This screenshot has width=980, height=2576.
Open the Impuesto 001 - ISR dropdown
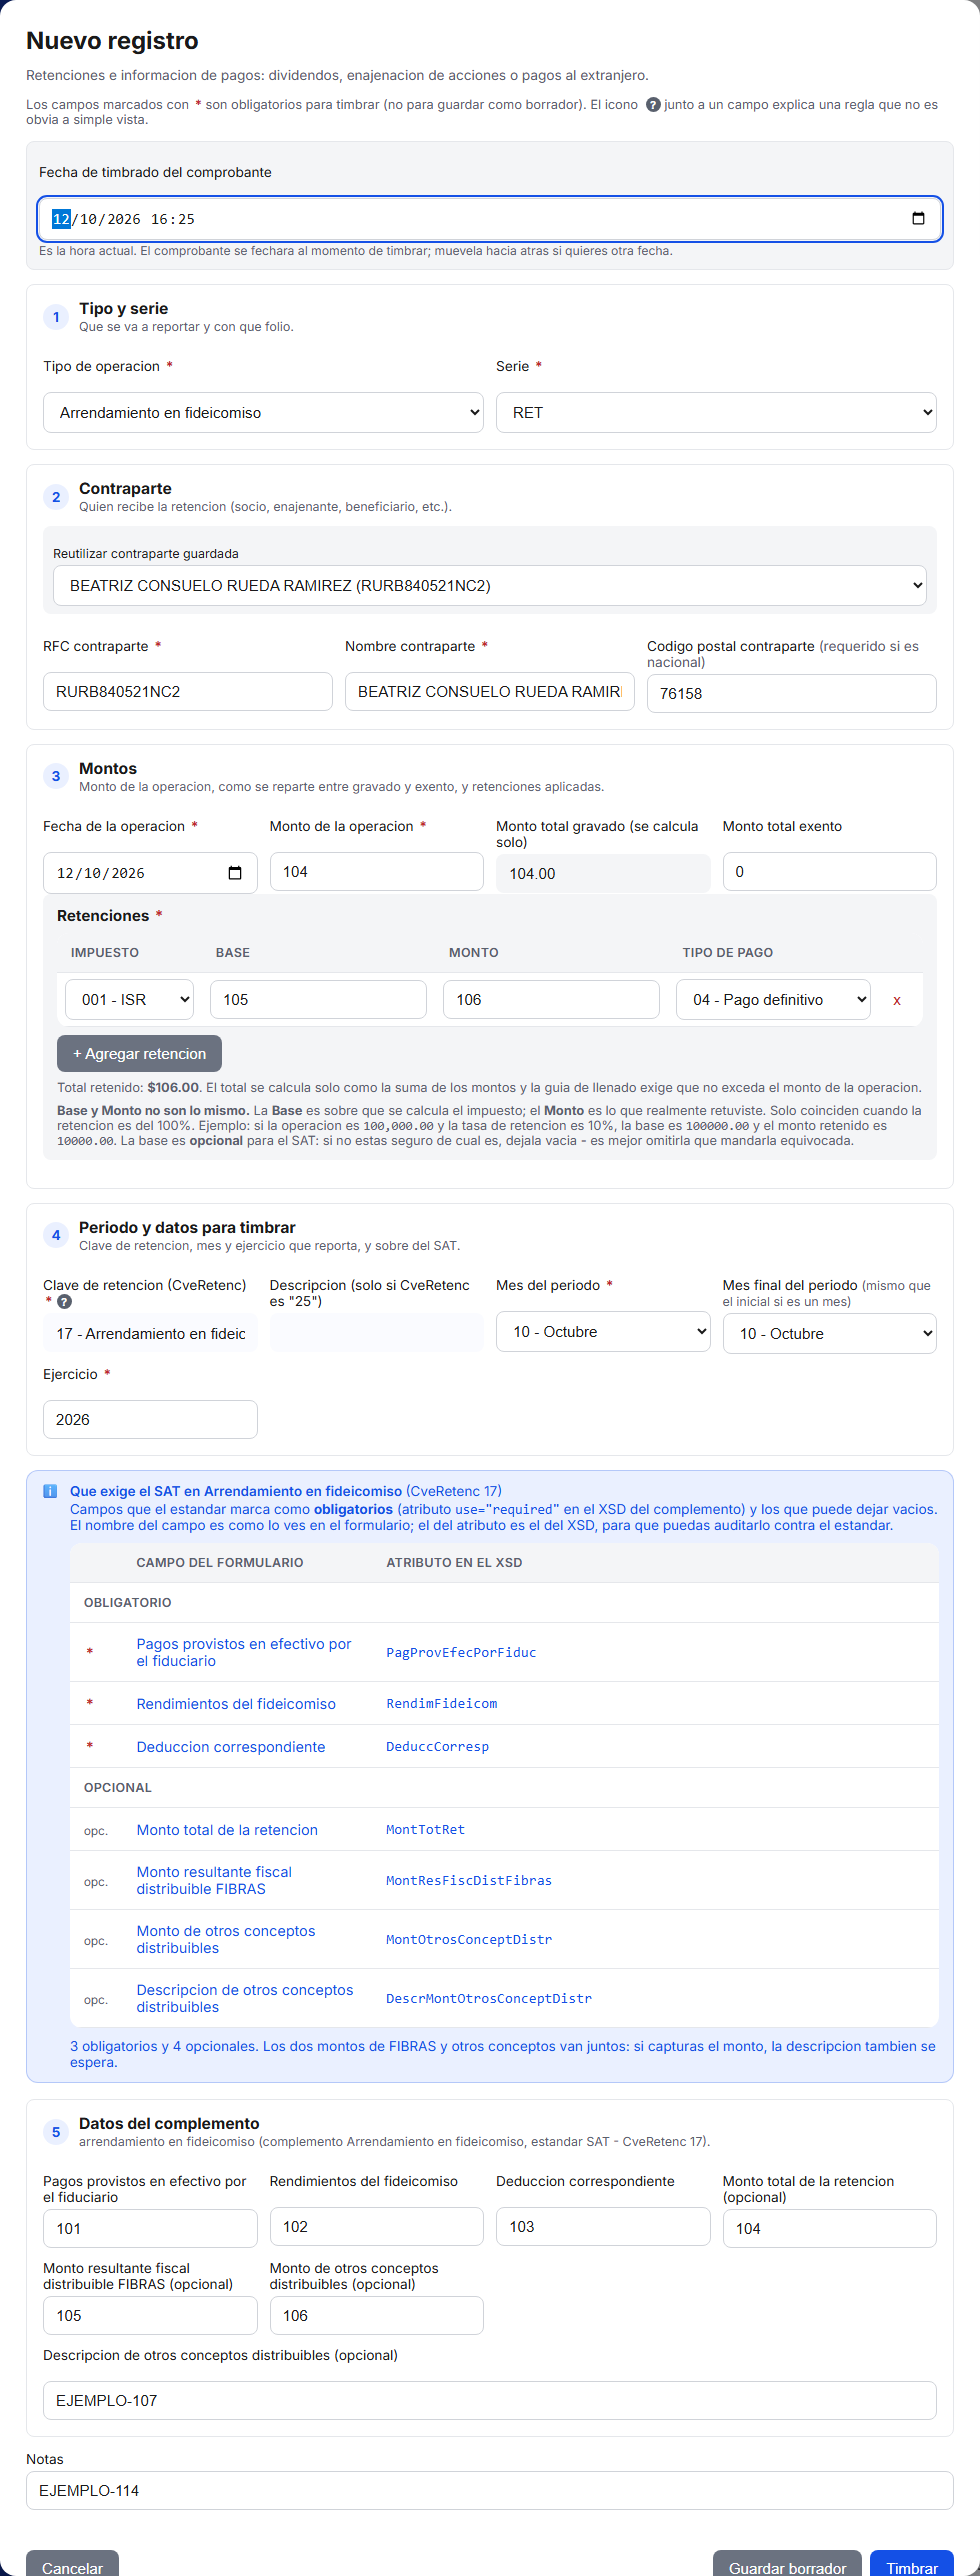130,1000
